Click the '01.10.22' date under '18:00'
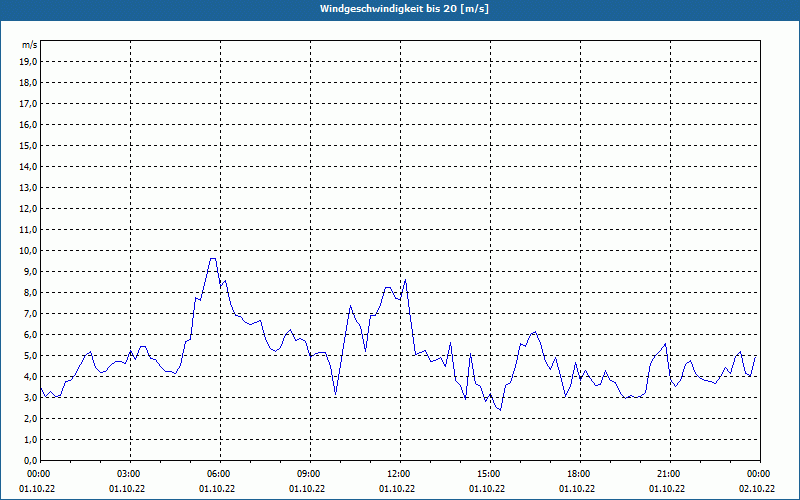This screenshot has height=500, width=800. [577, 489]
